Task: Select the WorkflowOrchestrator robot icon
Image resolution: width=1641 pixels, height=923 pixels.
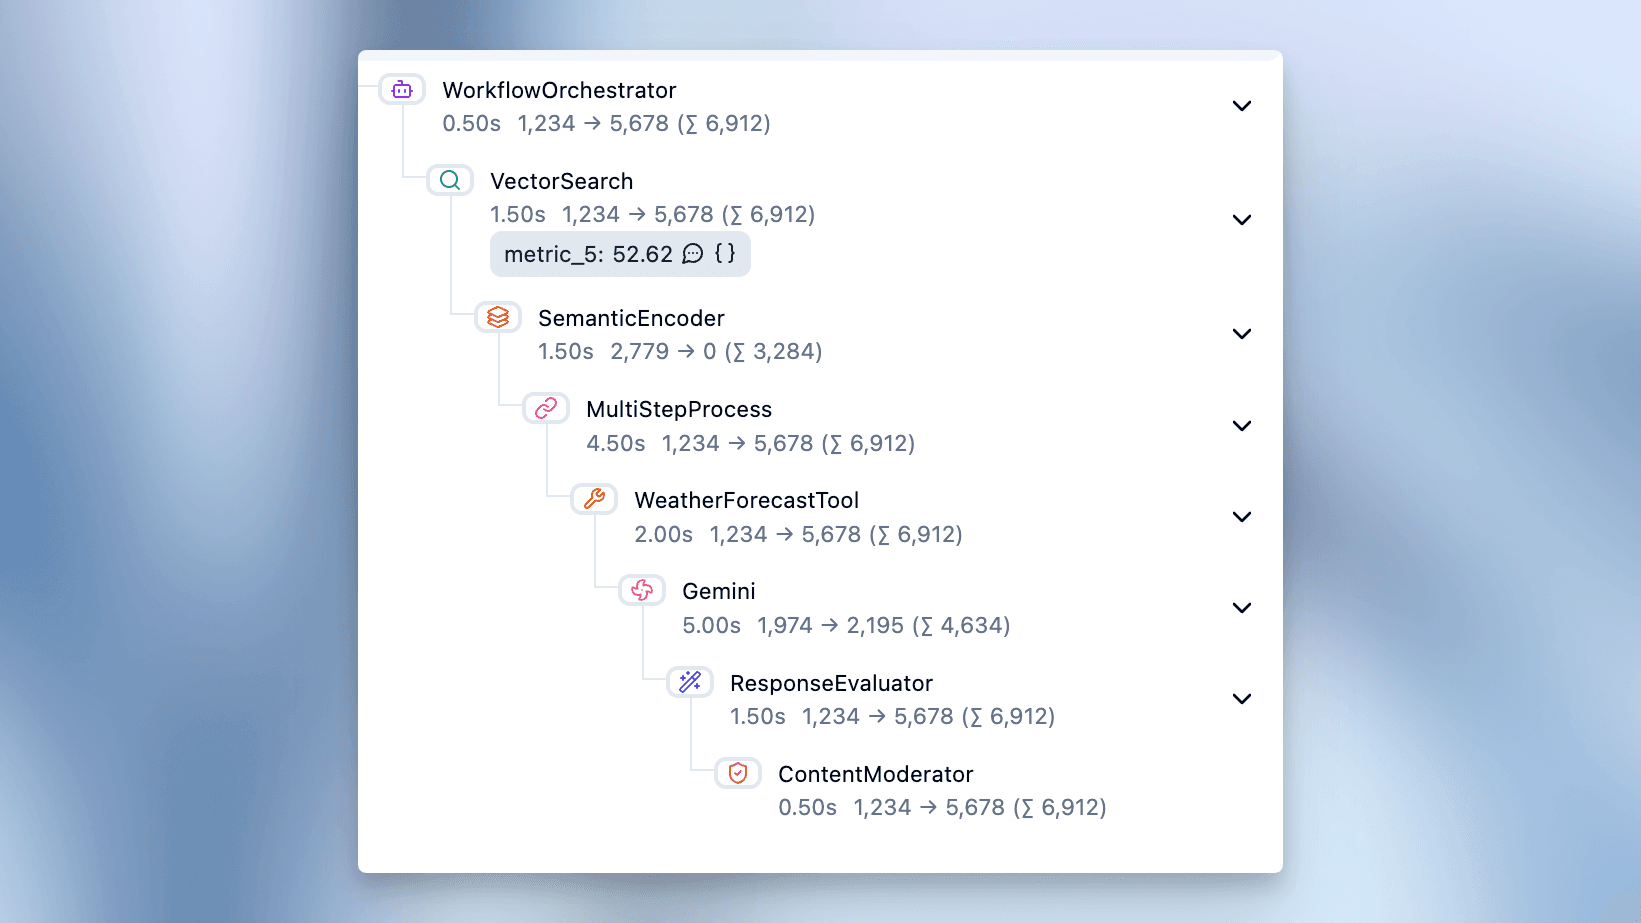Action: [x=402, y=89]
